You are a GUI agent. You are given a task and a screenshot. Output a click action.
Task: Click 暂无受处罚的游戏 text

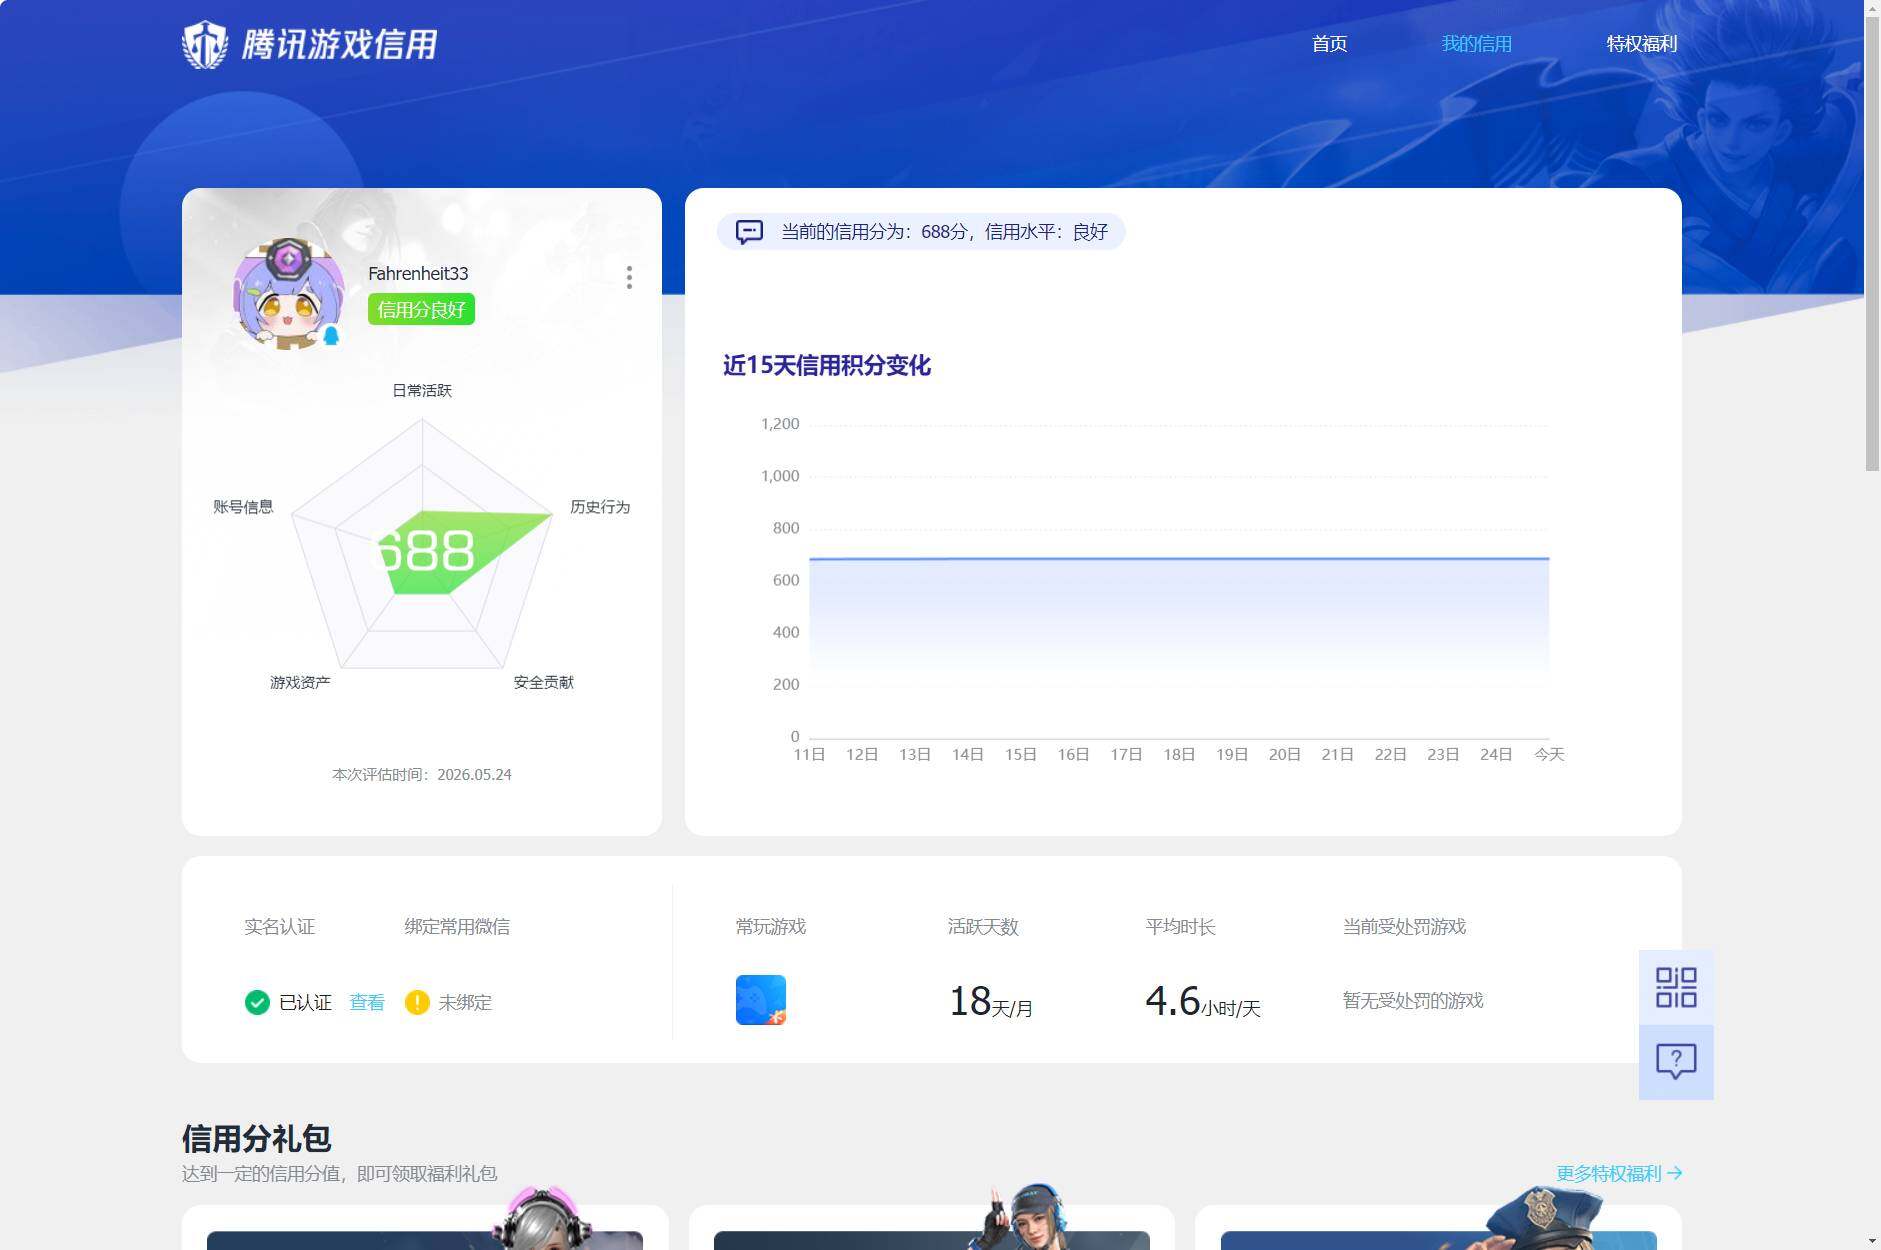pos(1413,1001)
